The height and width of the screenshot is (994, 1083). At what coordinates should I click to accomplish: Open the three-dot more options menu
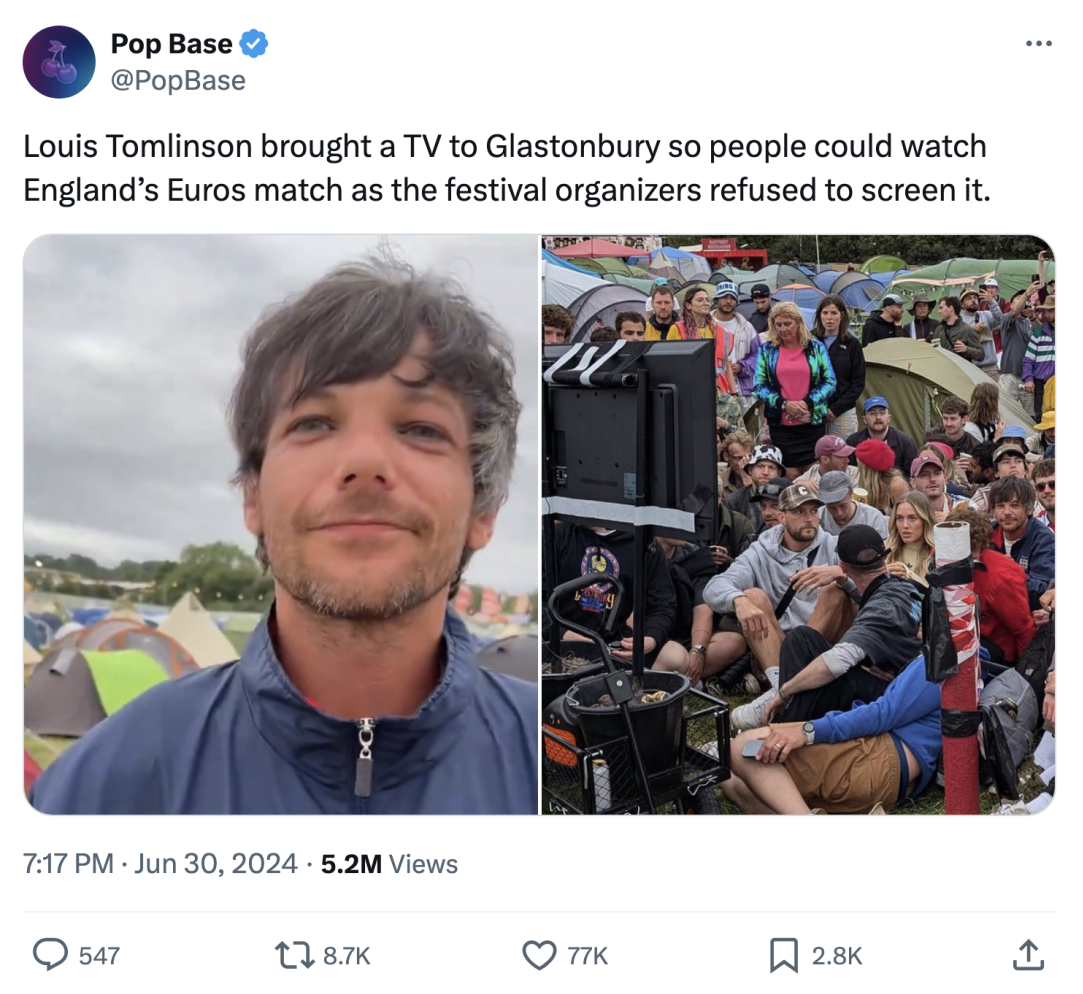pos(1038,44)
